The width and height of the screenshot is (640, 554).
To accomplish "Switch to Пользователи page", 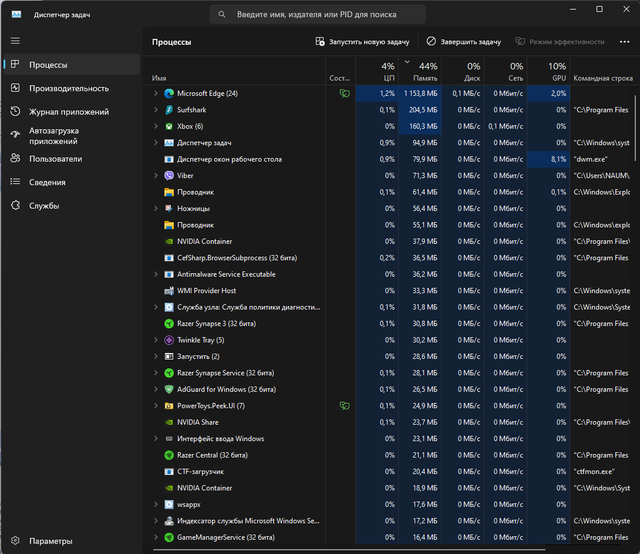I will (x=72, y=159).
